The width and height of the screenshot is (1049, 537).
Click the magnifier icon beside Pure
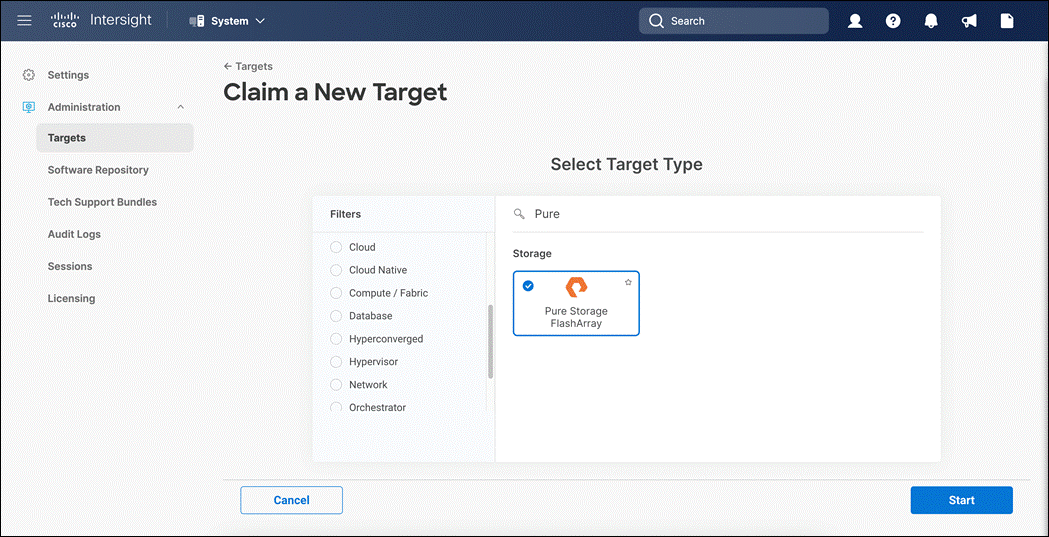click(518, 214)
